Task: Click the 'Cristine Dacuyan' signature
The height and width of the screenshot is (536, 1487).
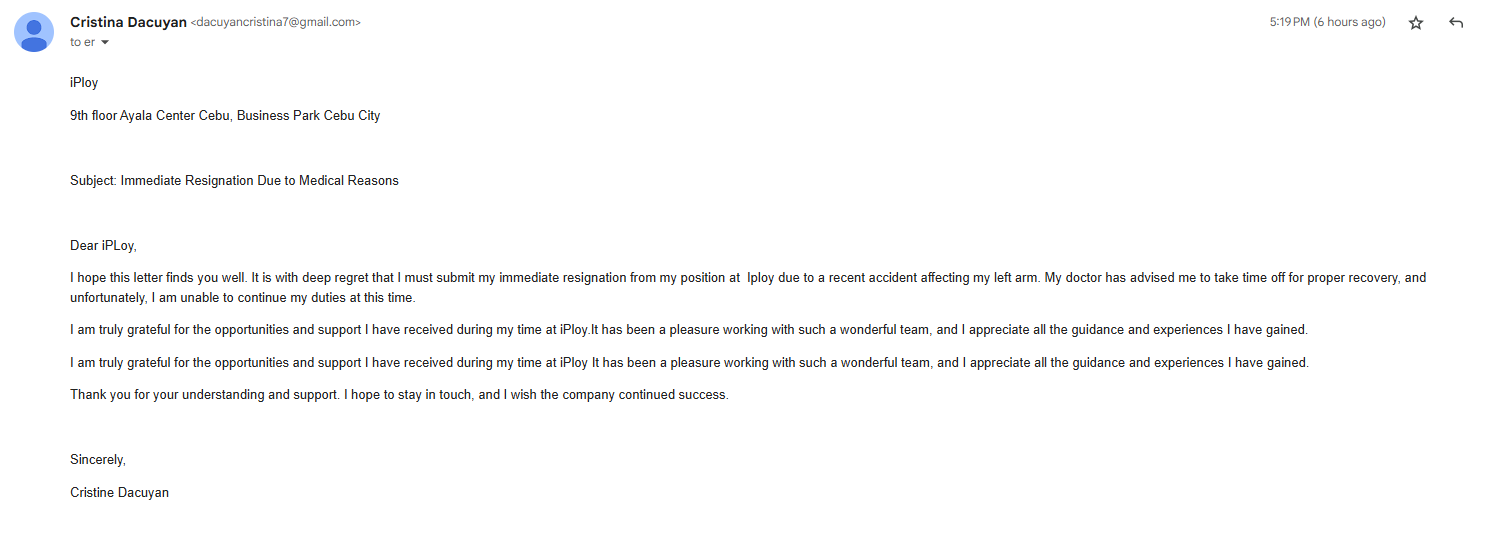Action: [x=119, y=492]
